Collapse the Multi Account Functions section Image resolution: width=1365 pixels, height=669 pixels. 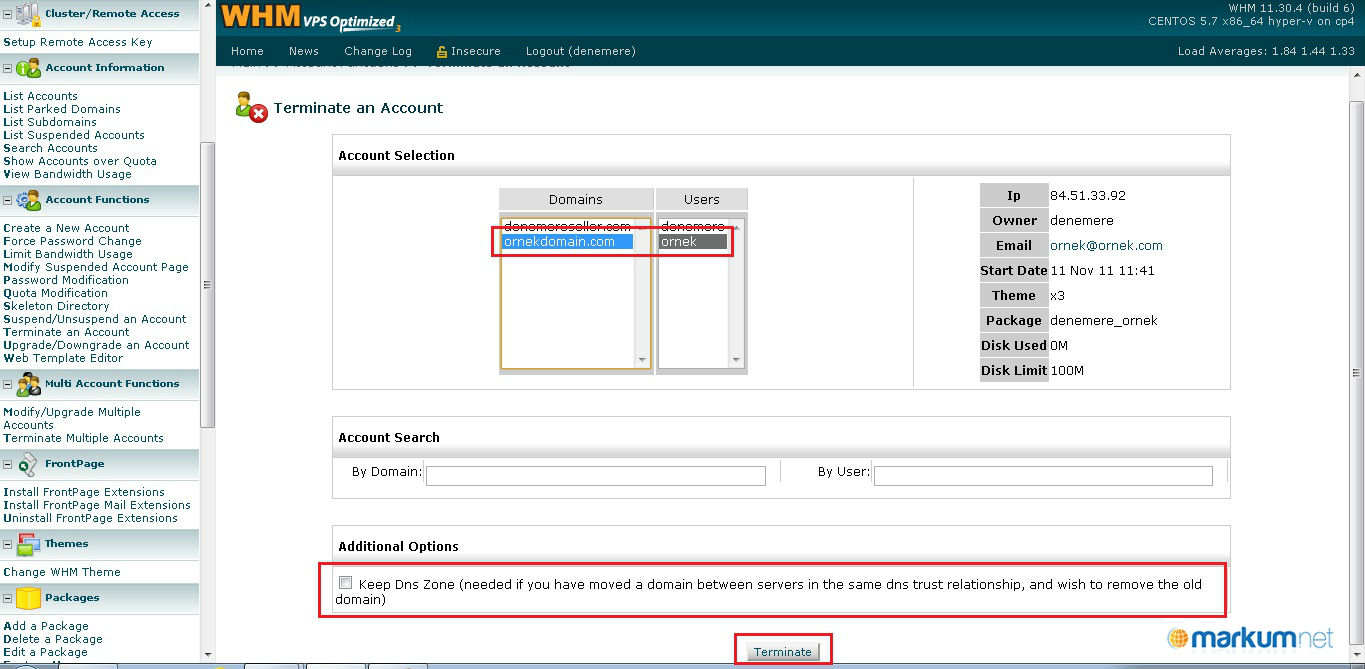pos(8,384)
